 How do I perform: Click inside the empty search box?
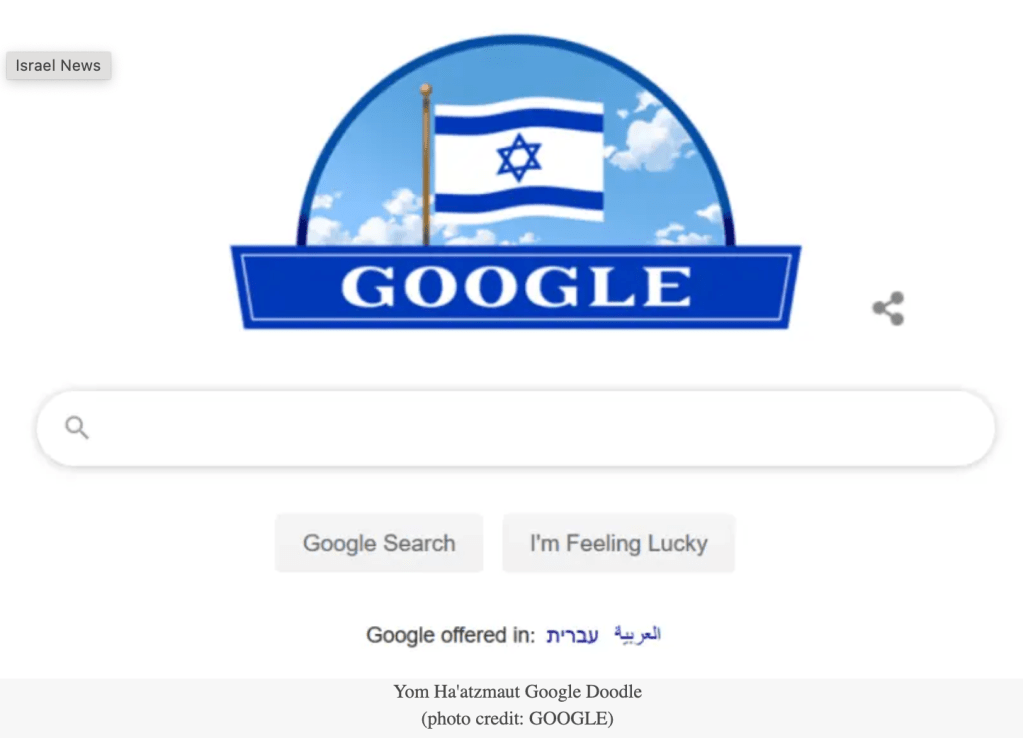(x=515, y=428)
